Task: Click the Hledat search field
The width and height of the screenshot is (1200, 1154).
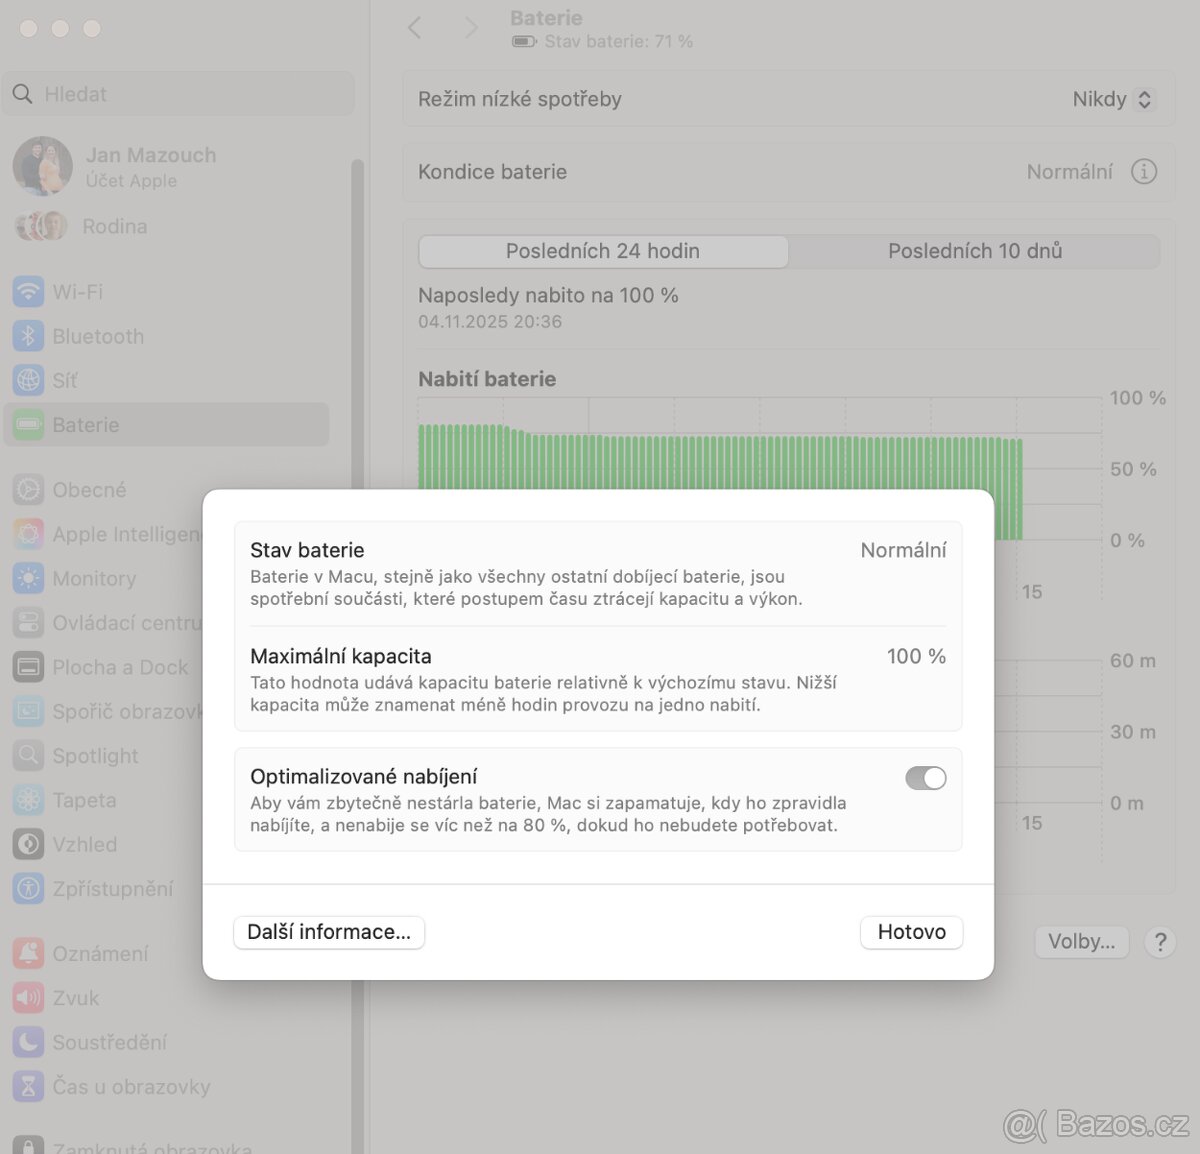Action: coord(180,94)
